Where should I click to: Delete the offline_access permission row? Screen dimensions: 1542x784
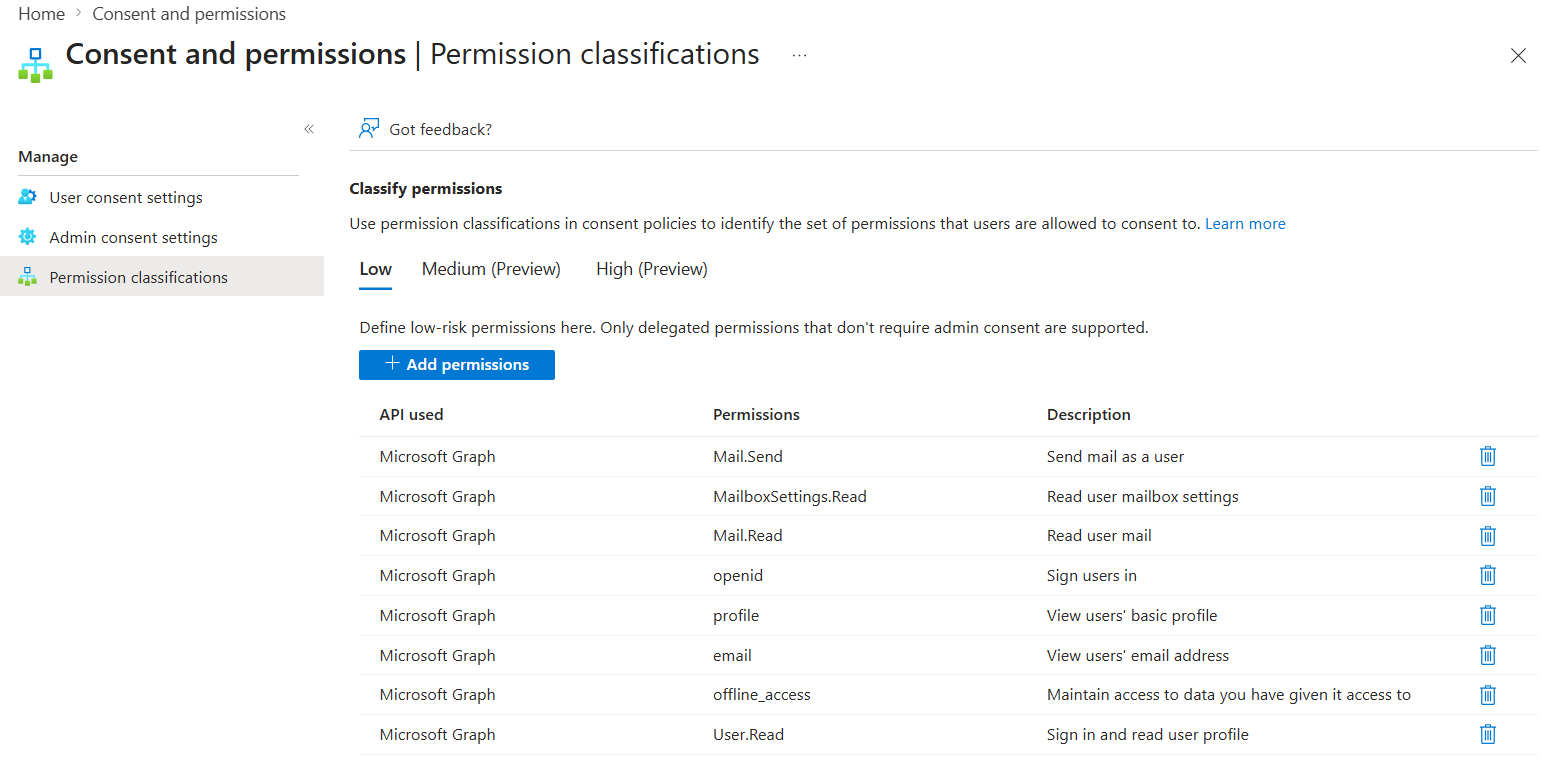(x=1487, y=694)
